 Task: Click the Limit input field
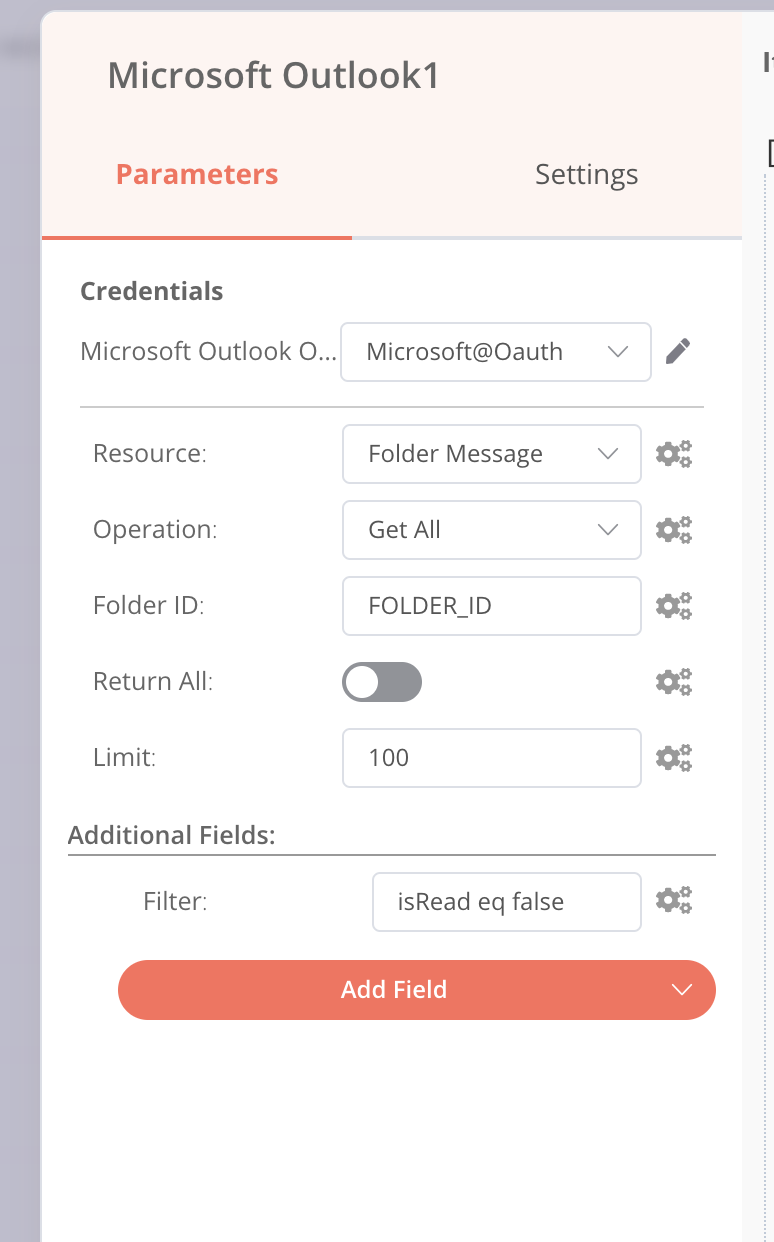click(491, 758)
